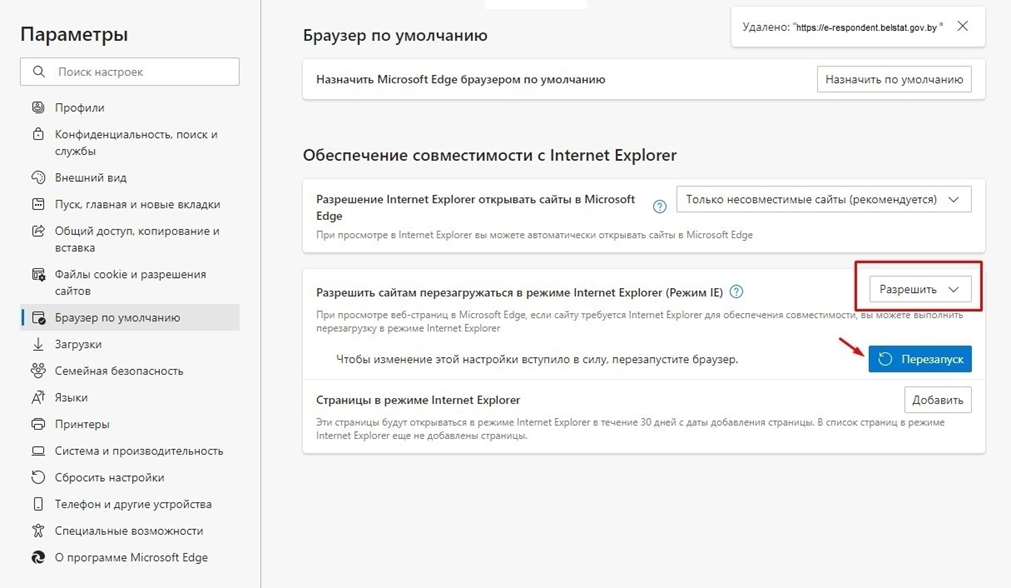This screenshot has height=588, width=1011.
Task: Click 'Назначить Microsoft Edge браузером по умолчанию' text
Action: (460, 79)
